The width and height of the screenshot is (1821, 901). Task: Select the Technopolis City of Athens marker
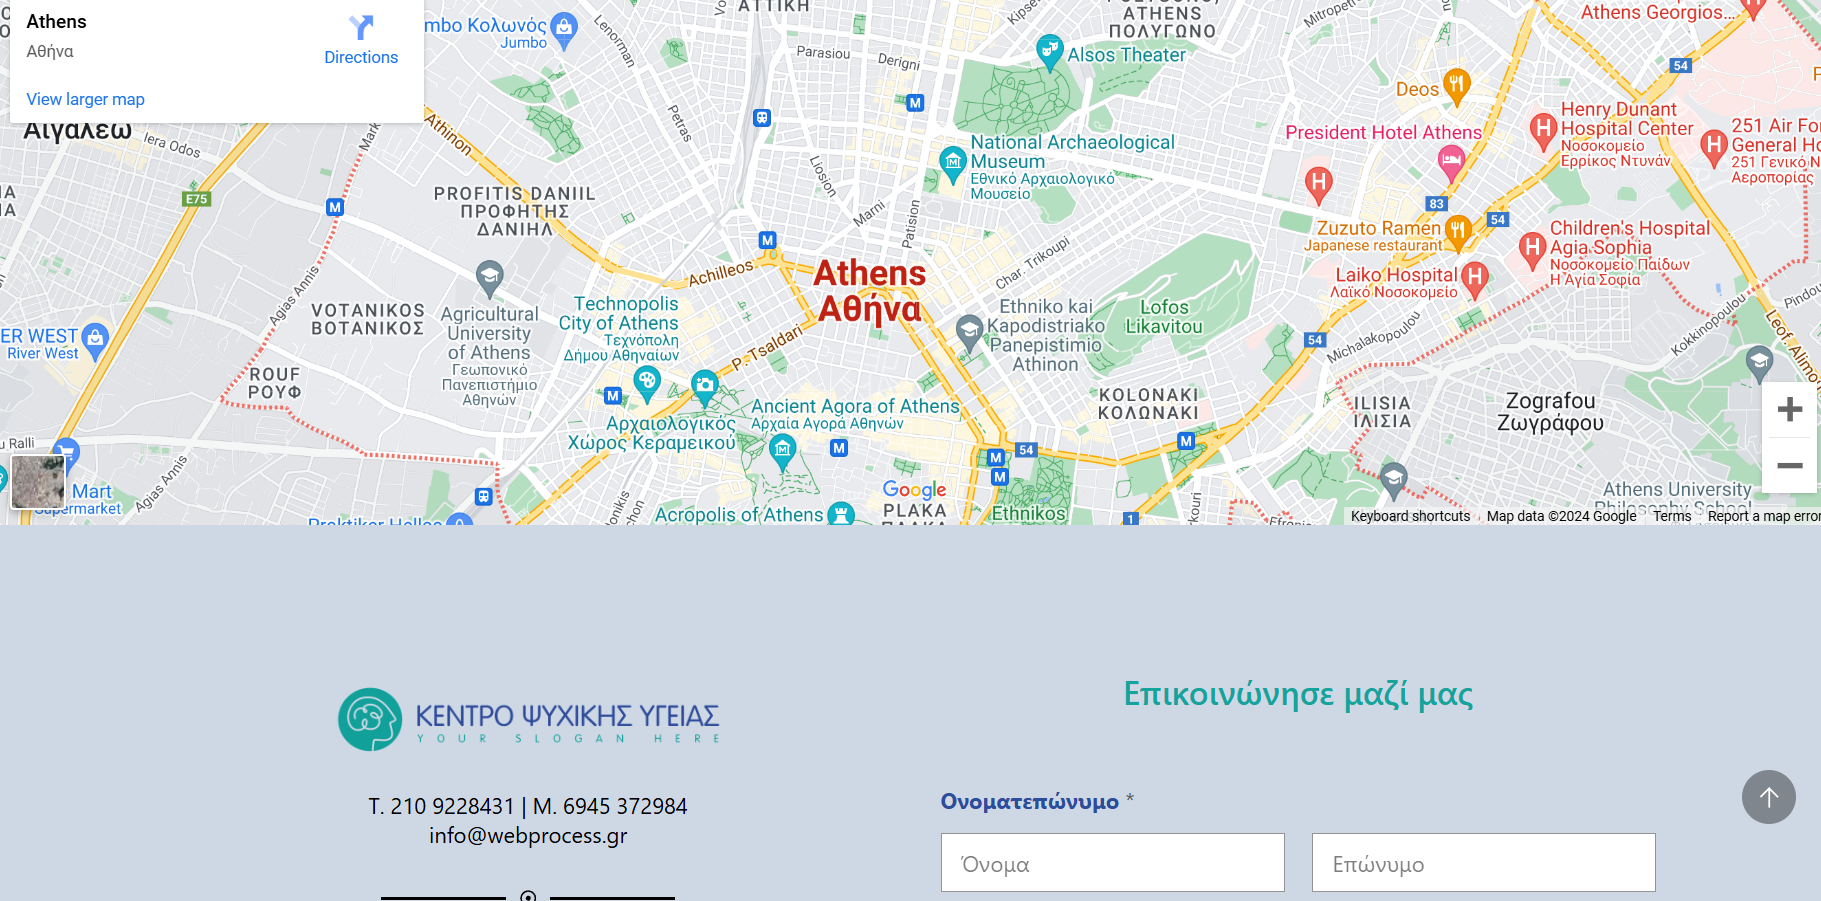(x=647, y=382)
